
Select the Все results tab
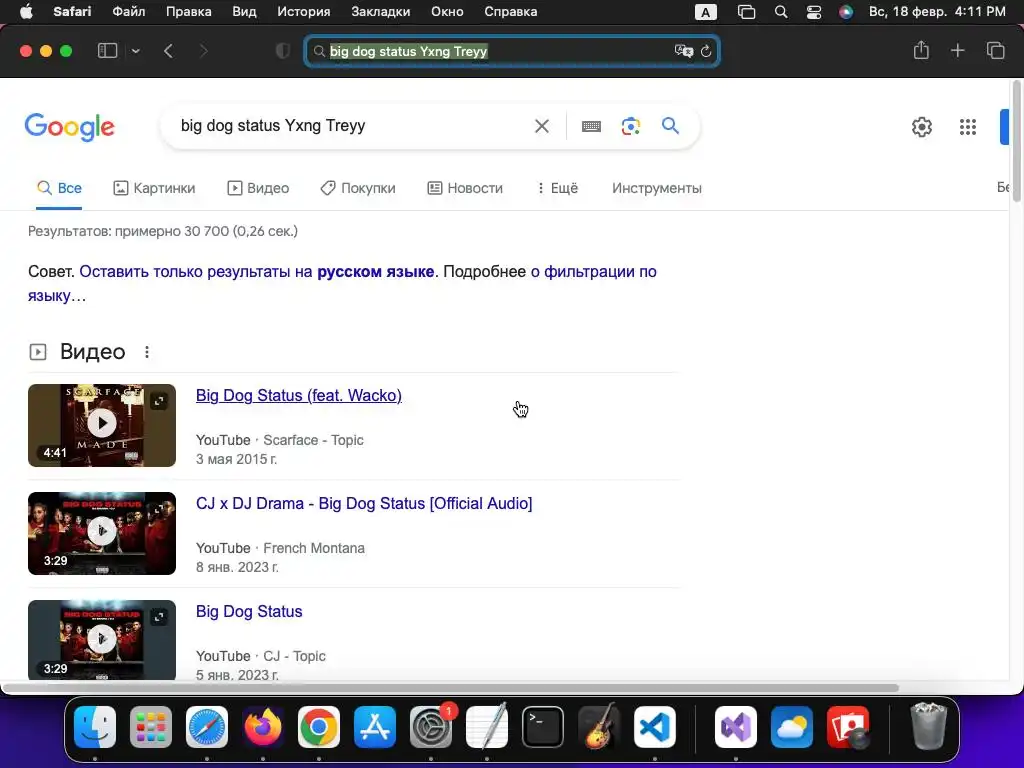click(59, 188)
